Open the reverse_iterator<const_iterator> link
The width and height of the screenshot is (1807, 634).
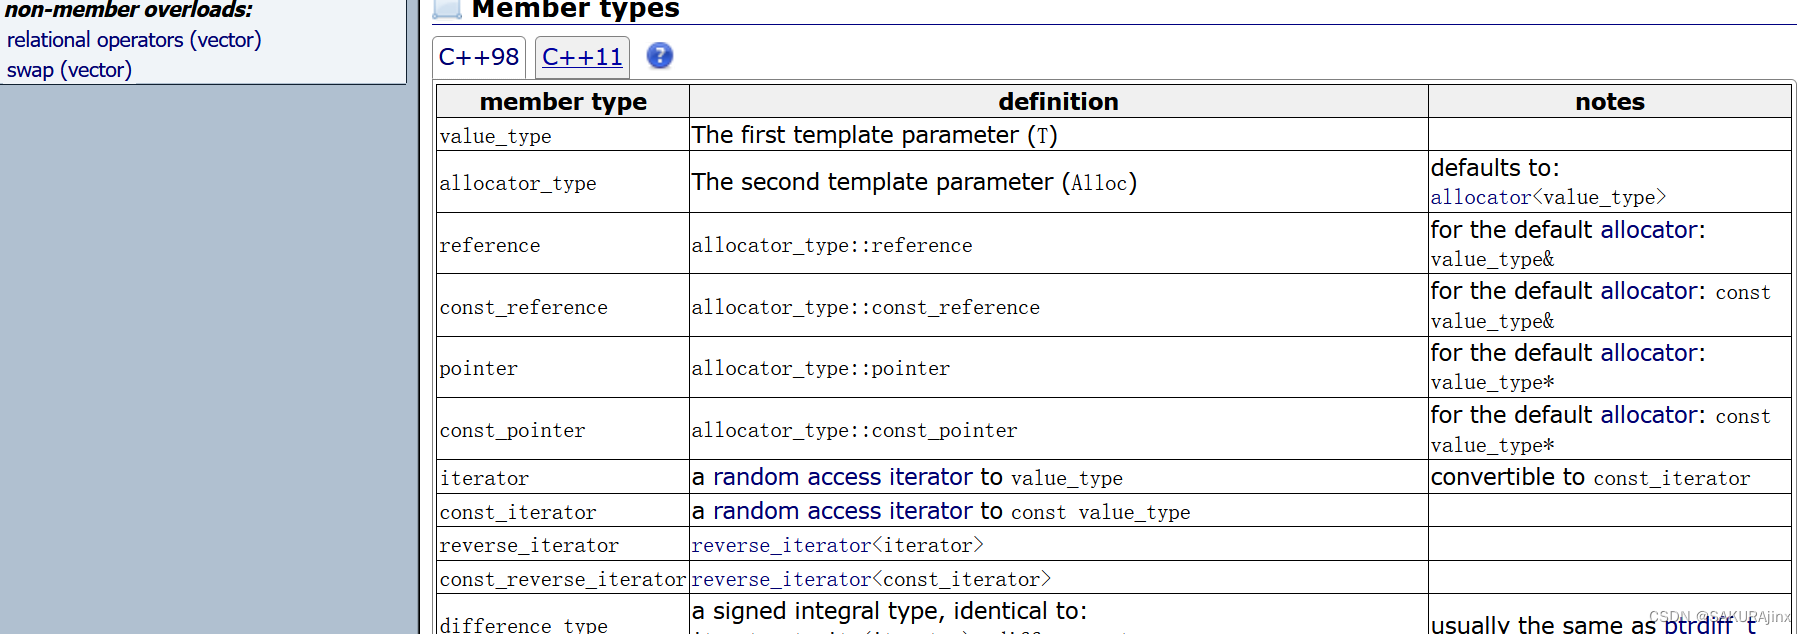pos(871,580)
